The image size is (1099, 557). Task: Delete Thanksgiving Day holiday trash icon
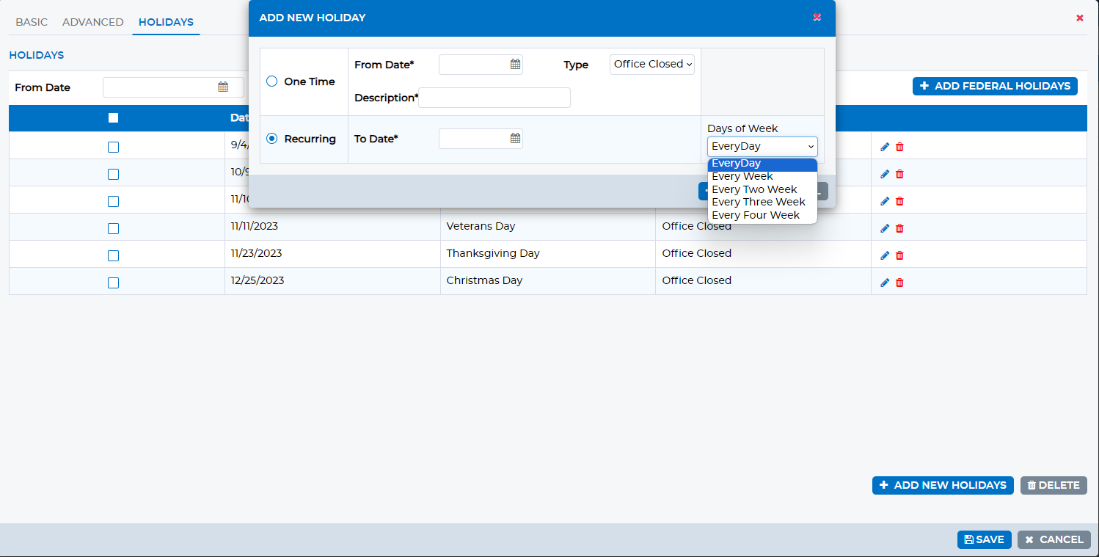pyautogui.click(x=900, y=256)
